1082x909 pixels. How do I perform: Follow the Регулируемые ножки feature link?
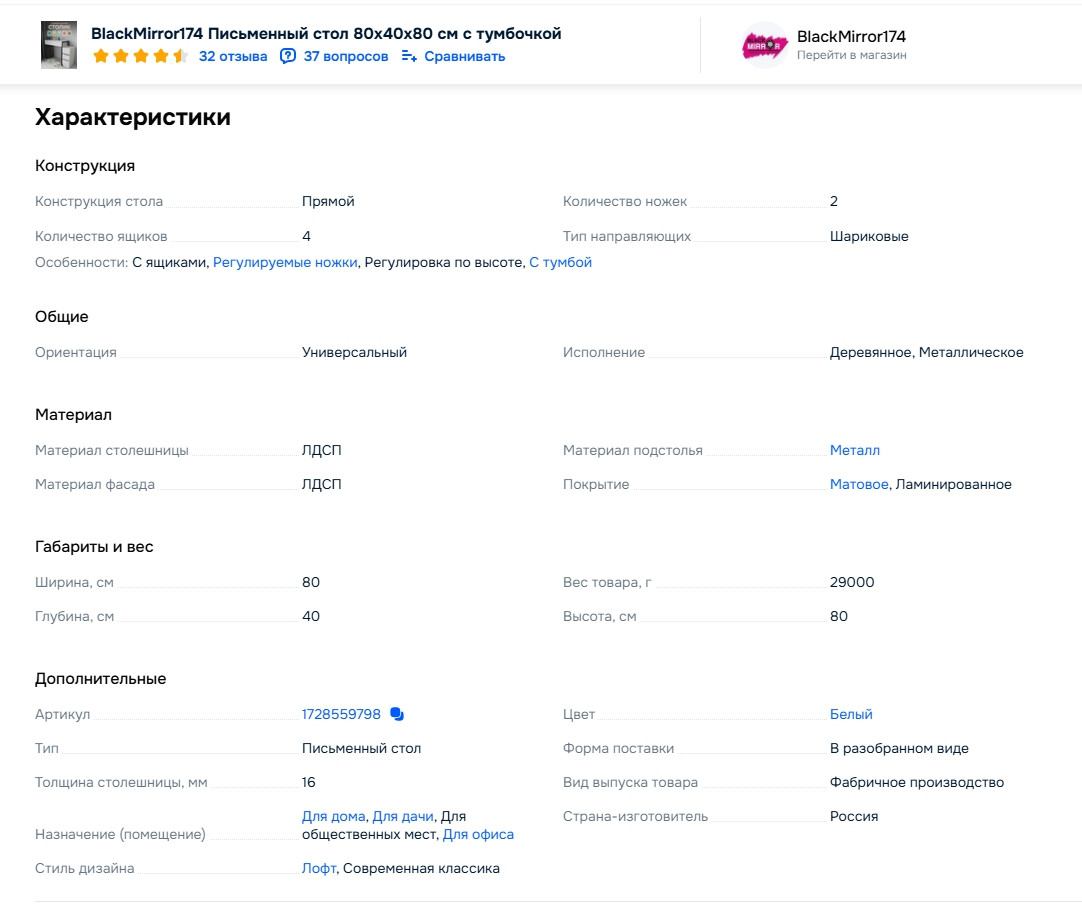click(285, 263)
